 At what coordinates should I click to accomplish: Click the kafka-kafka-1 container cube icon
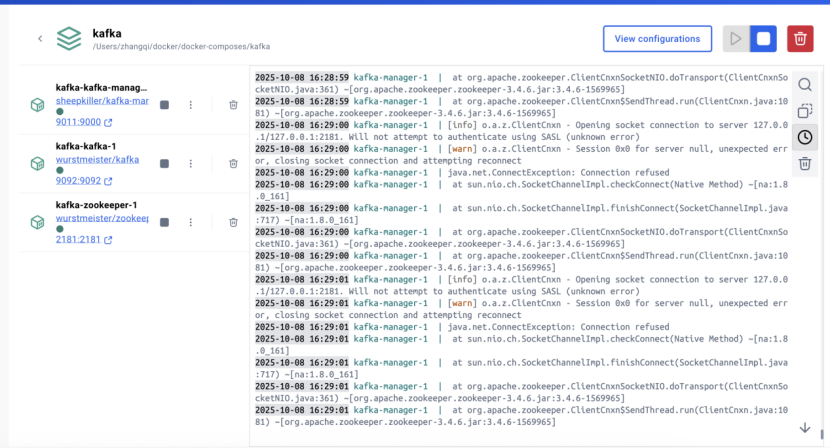(x=38, y=164)
